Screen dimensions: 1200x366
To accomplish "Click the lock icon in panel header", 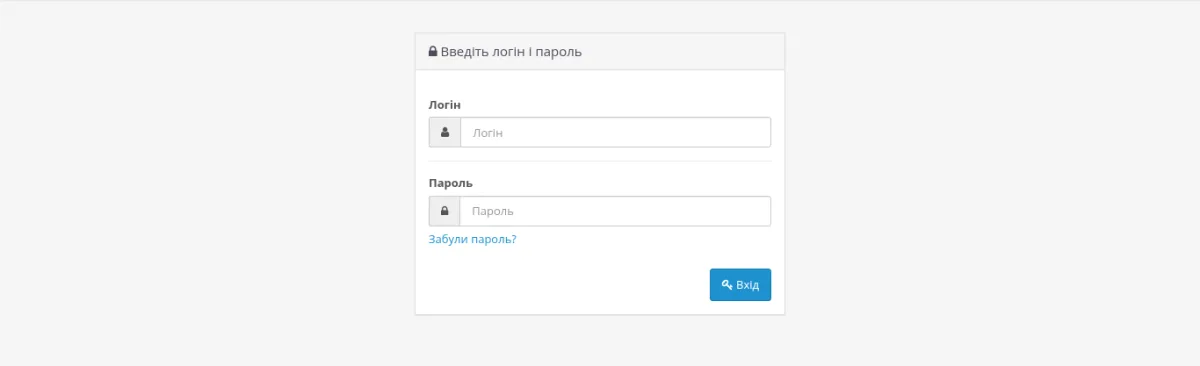I will click(433, 51).
